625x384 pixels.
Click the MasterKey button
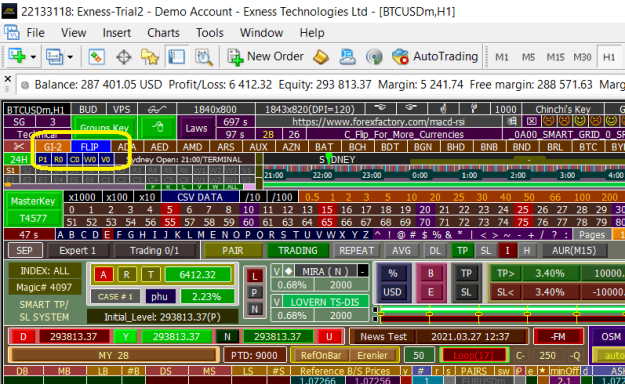click(33, 201)
